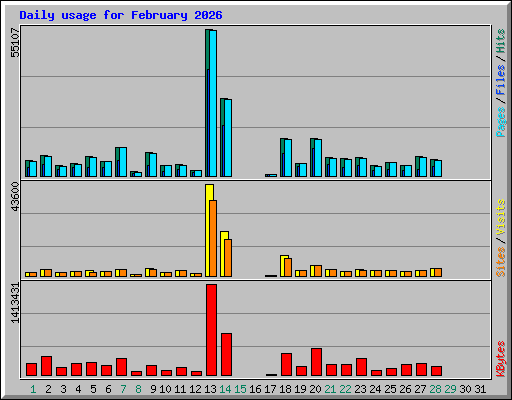Select day label "3" on the x-axis
The height and width of the screenshot is (400, 512).
click(x=63, y=389)
